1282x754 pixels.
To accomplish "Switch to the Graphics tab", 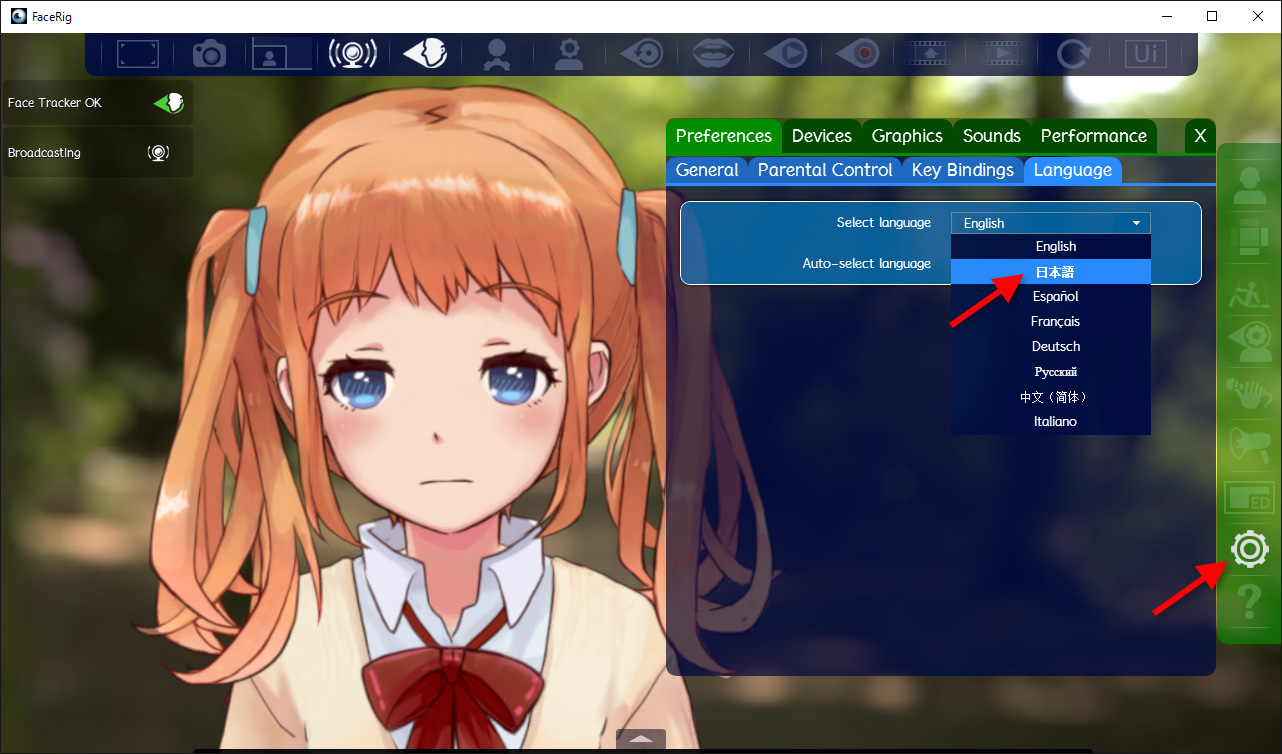I will tap(907, 136).
